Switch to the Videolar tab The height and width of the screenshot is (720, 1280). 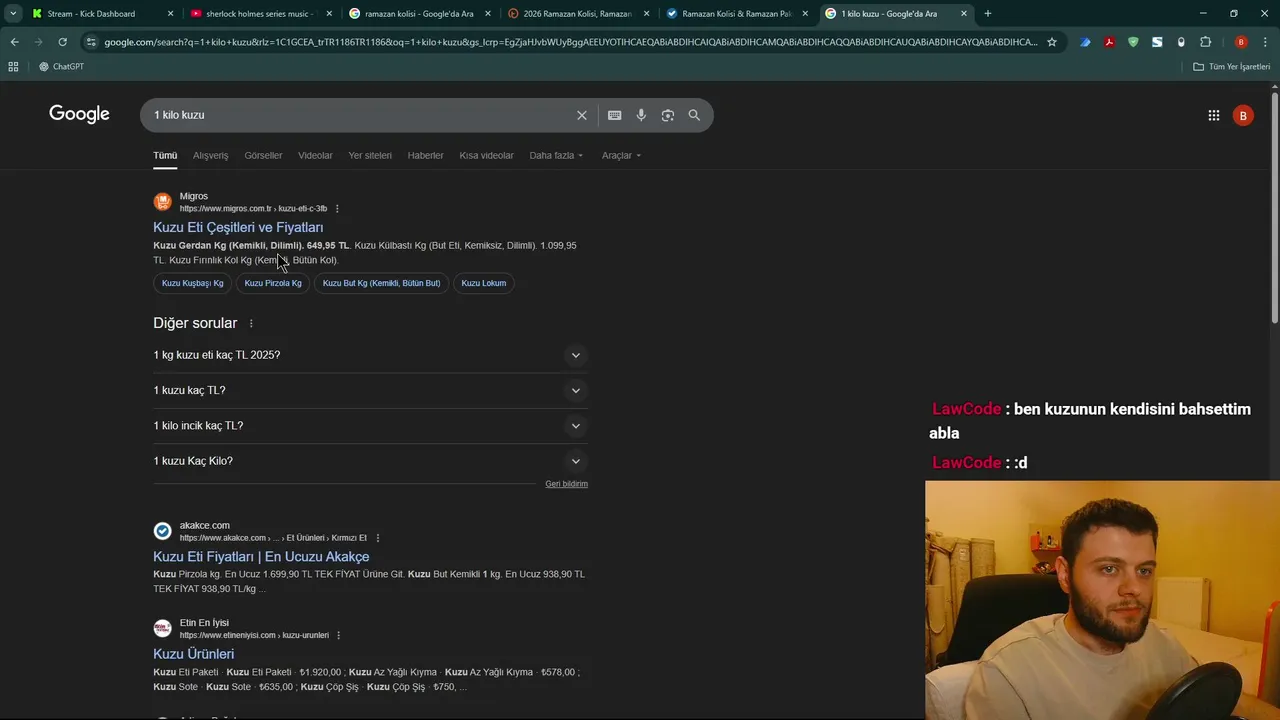tap(315, 155)
